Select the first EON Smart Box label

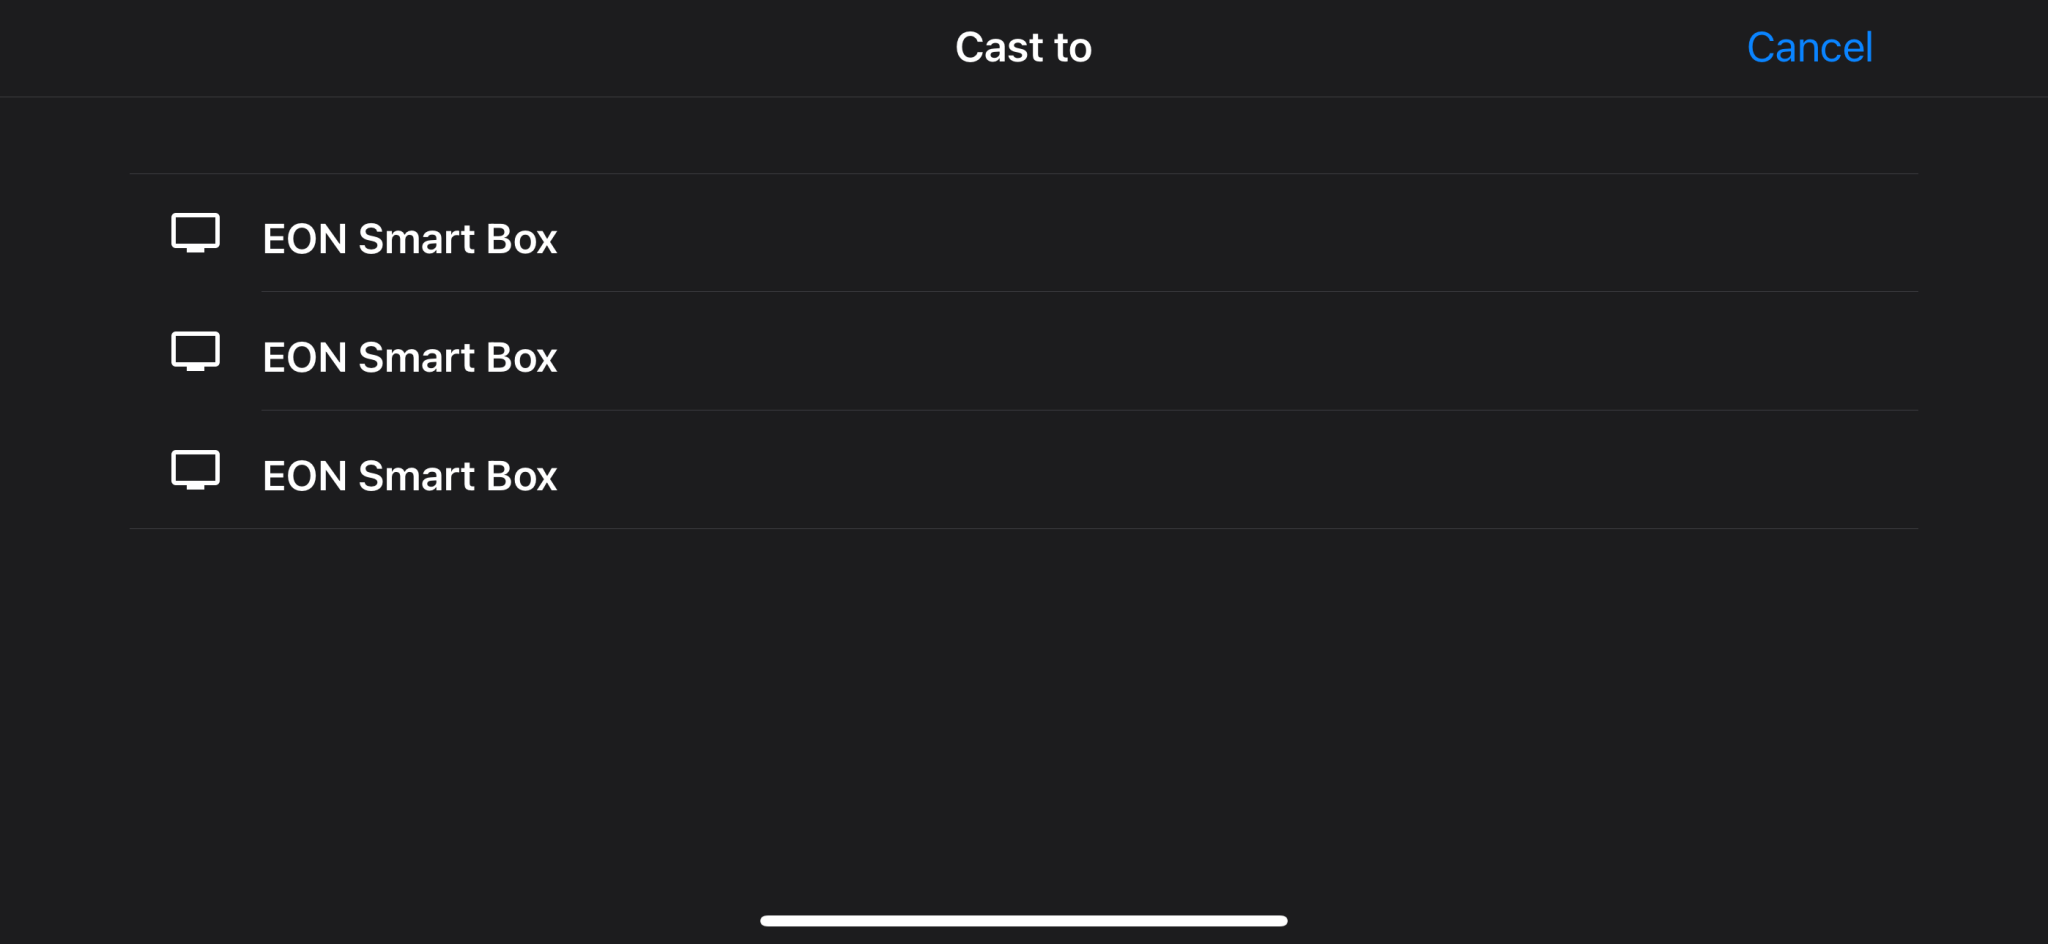[x=409, y=239]
